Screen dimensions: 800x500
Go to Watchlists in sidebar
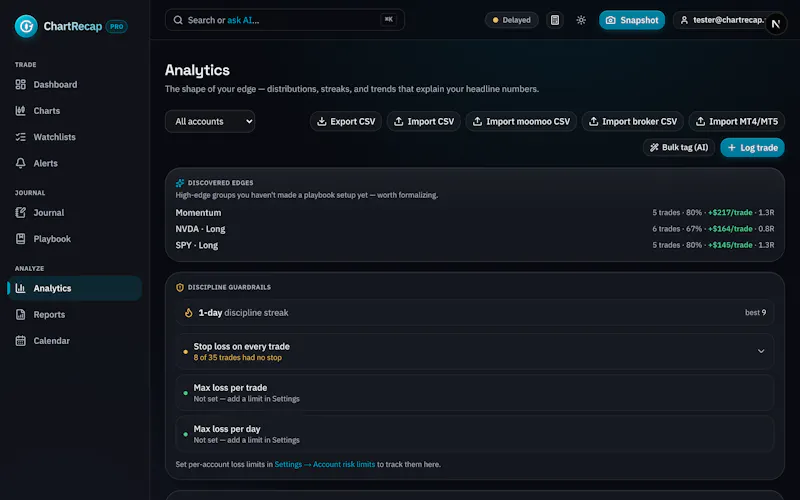[74, 137]
